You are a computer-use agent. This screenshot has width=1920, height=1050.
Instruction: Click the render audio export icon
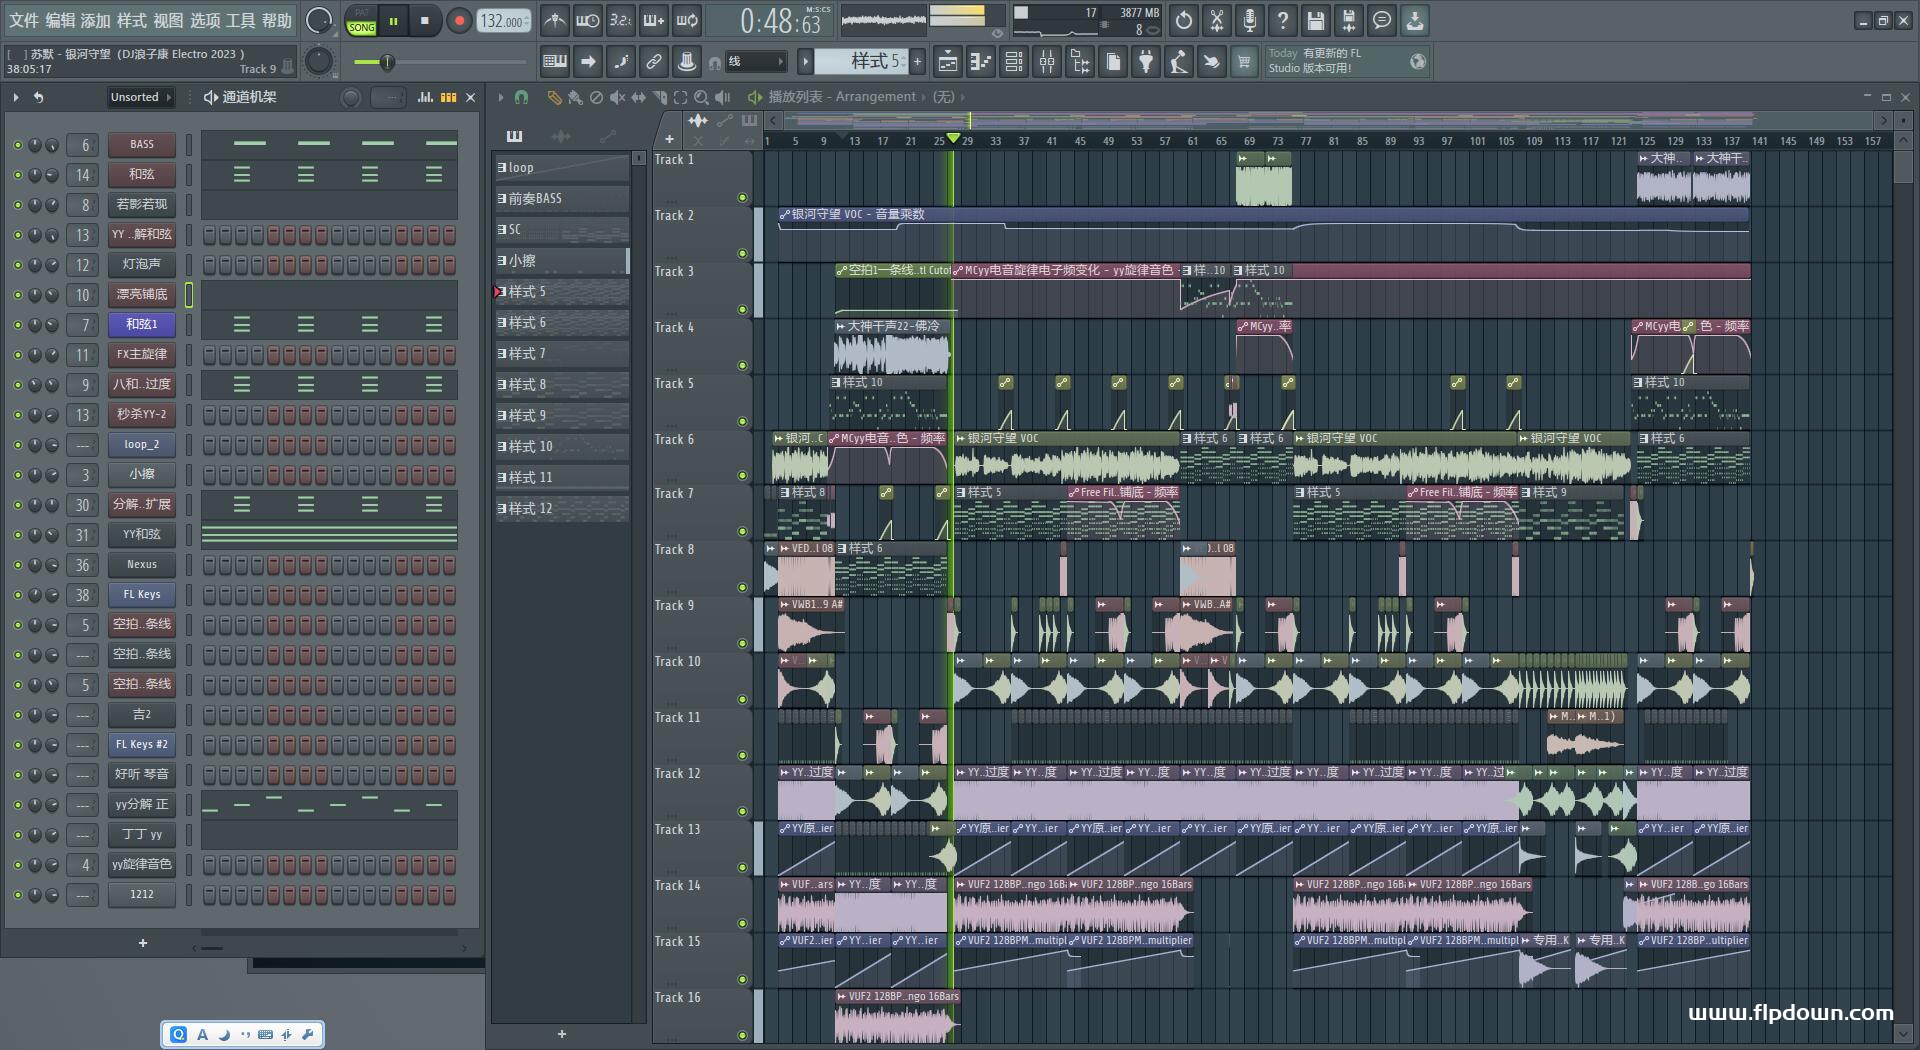pyautogui.click(x=1349, y=20)
